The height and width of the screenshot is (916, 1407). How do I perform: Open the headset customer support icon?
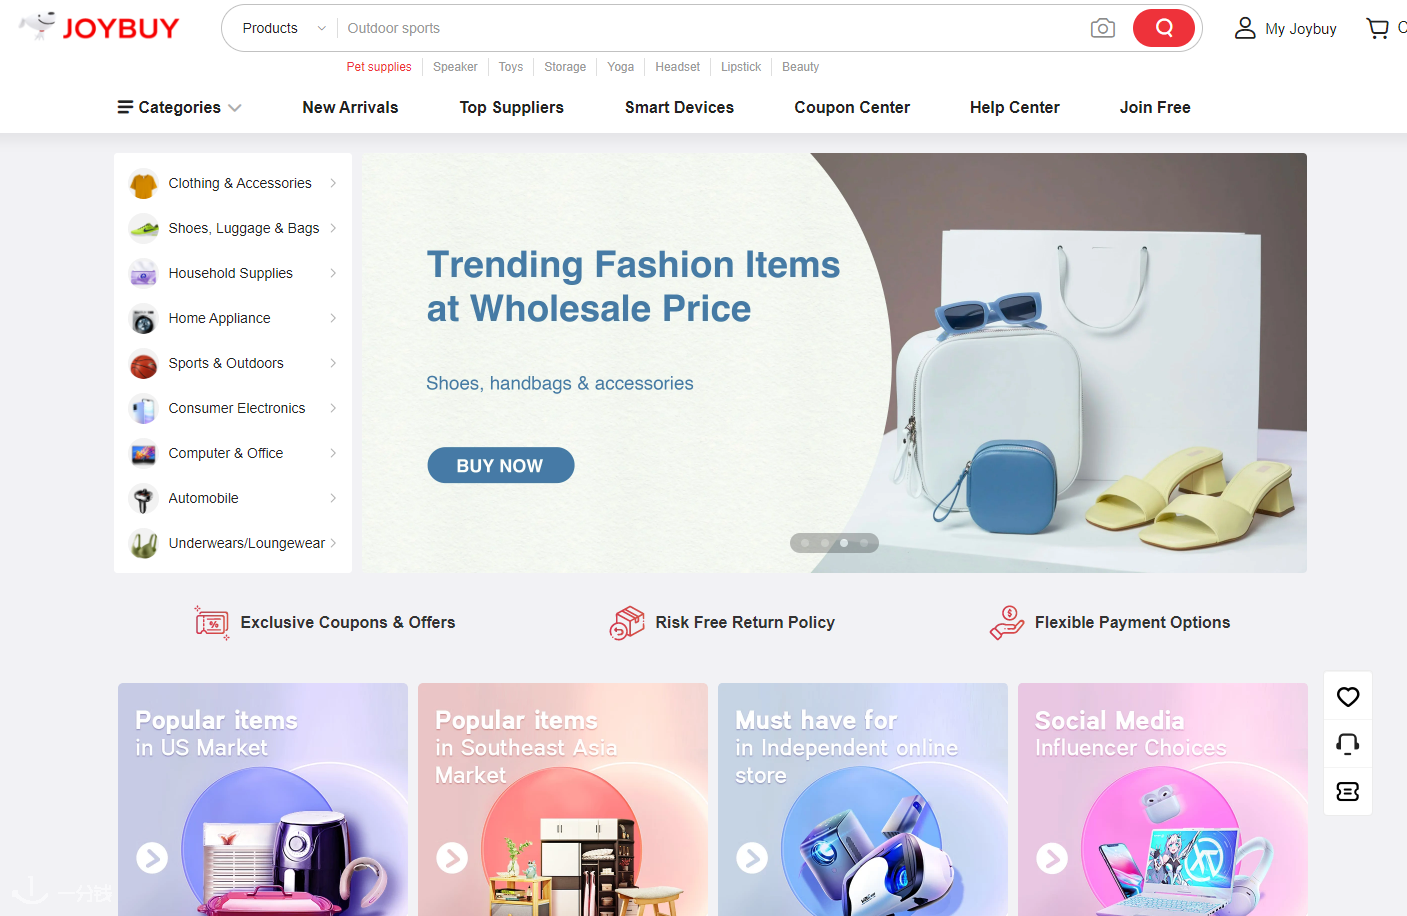[x=1348, y=743]
